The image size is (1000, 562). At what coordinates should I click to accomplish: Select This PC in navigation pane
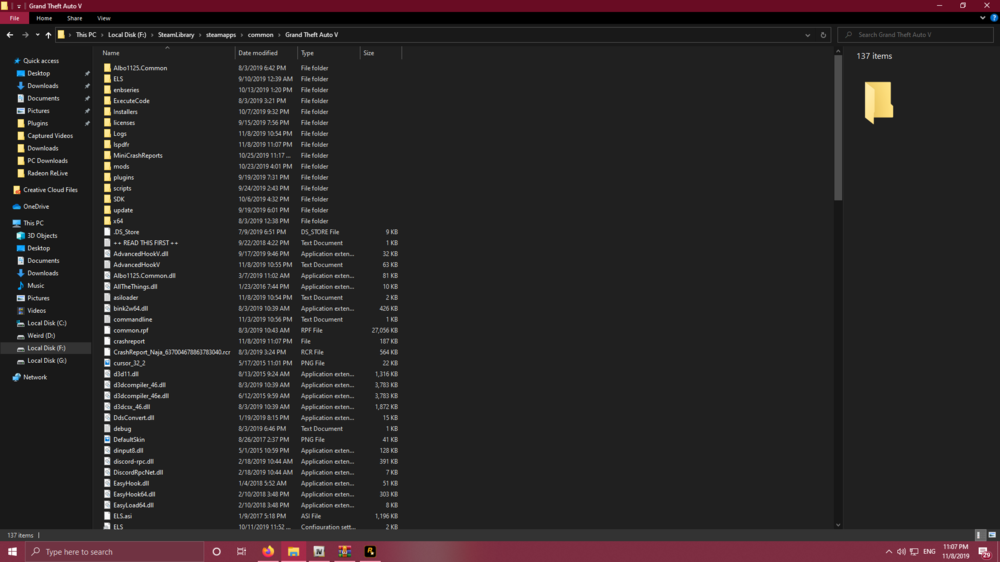pyautogui.click(x=33, y=223)
